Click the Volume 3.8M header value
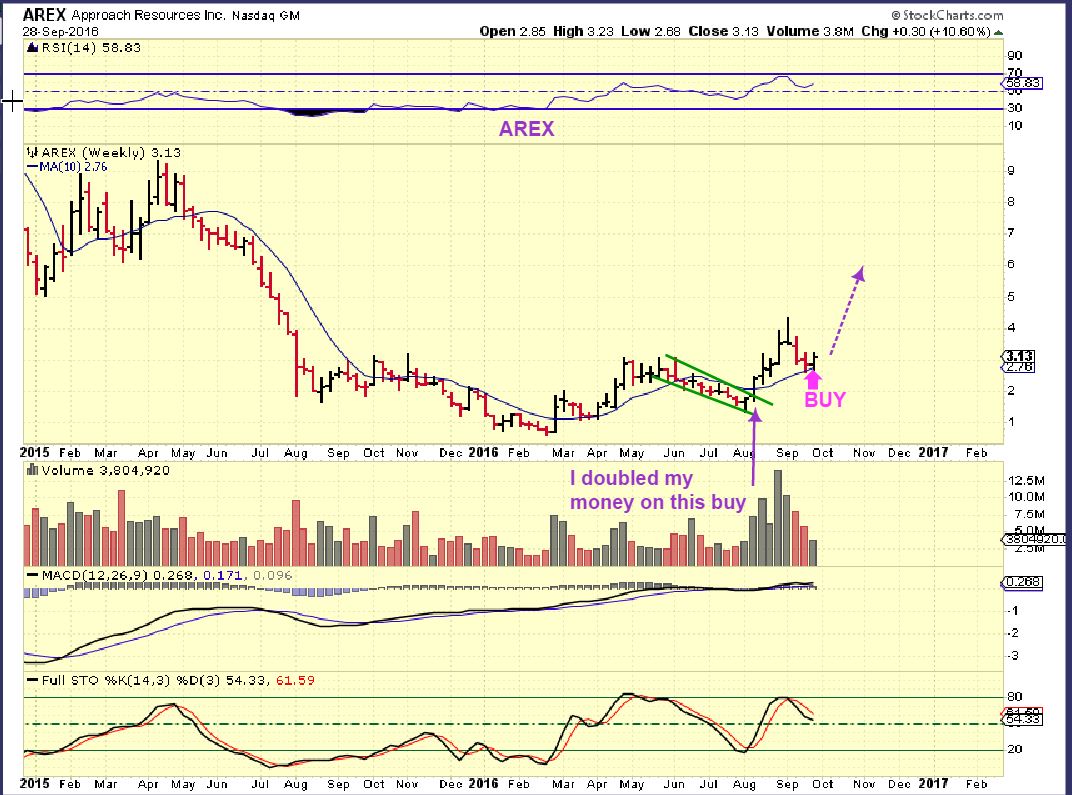Viewport: 1072px width, 795px height. click(x=810, y=31)
